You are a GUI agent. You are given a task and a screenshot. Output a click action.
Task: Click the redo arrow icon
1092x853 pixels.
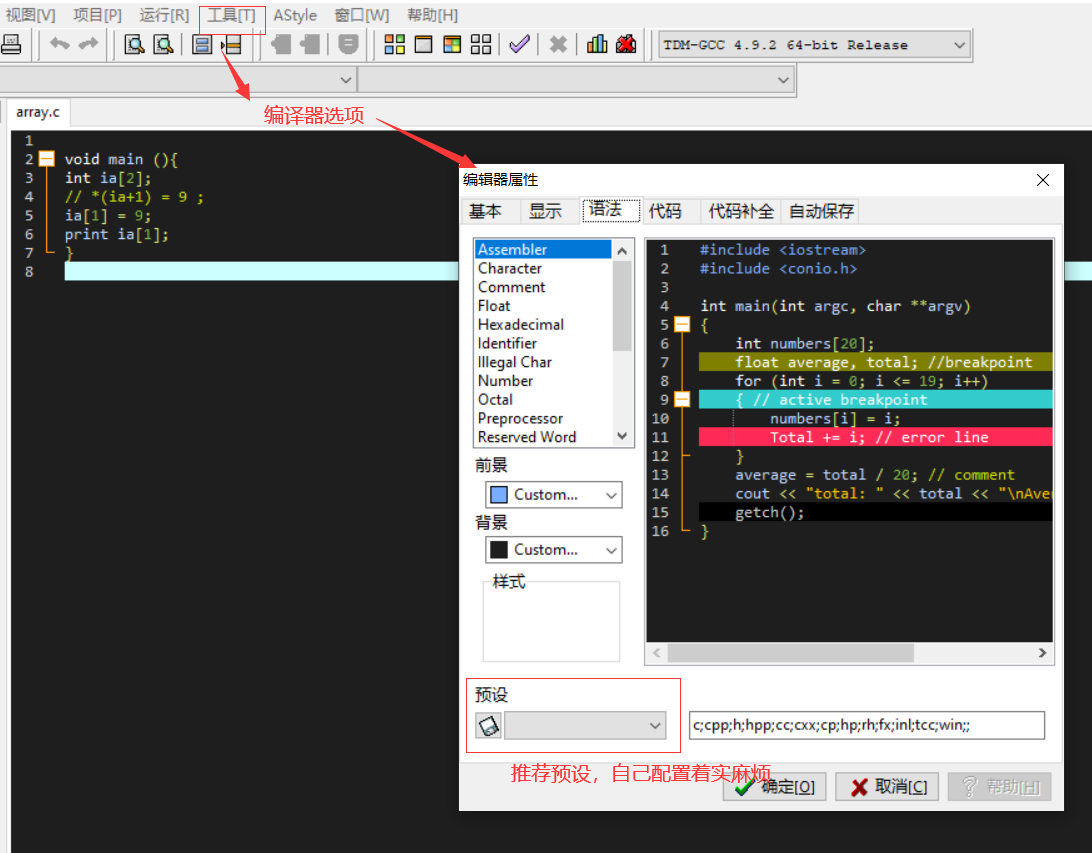click(x=87, y=44)
